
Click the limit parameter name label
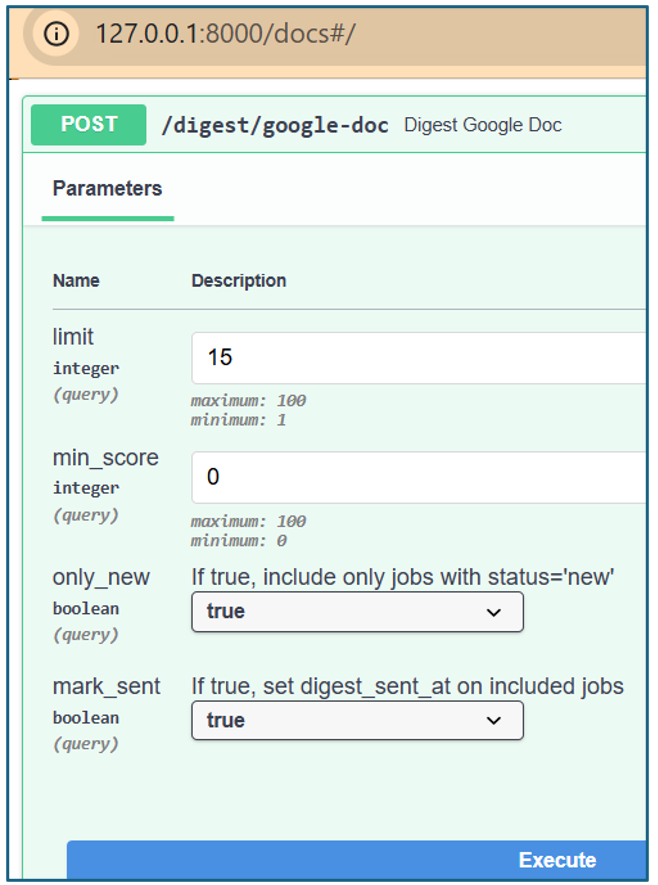[73, 337]
